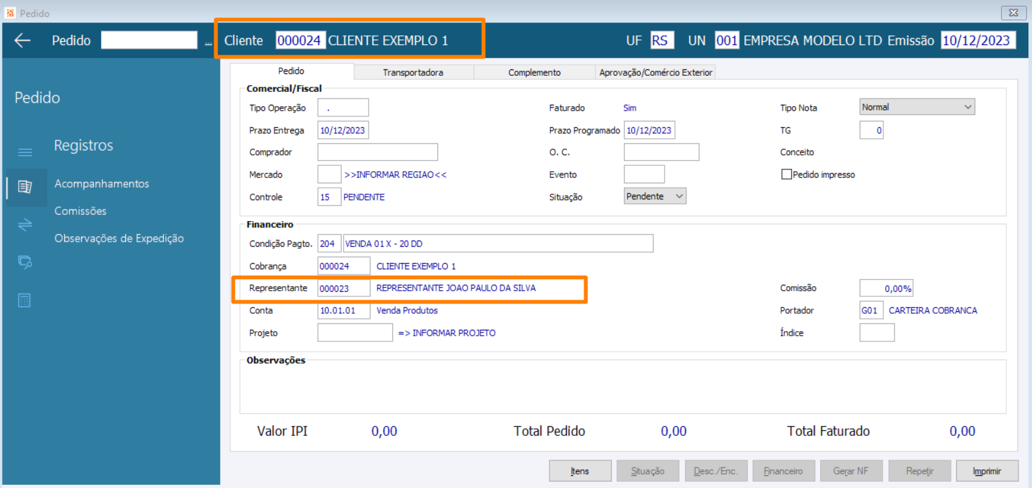This screenshot has width=1033, height=492.
Task: Click the Desc./Enc. button
Action: point(715,472)
